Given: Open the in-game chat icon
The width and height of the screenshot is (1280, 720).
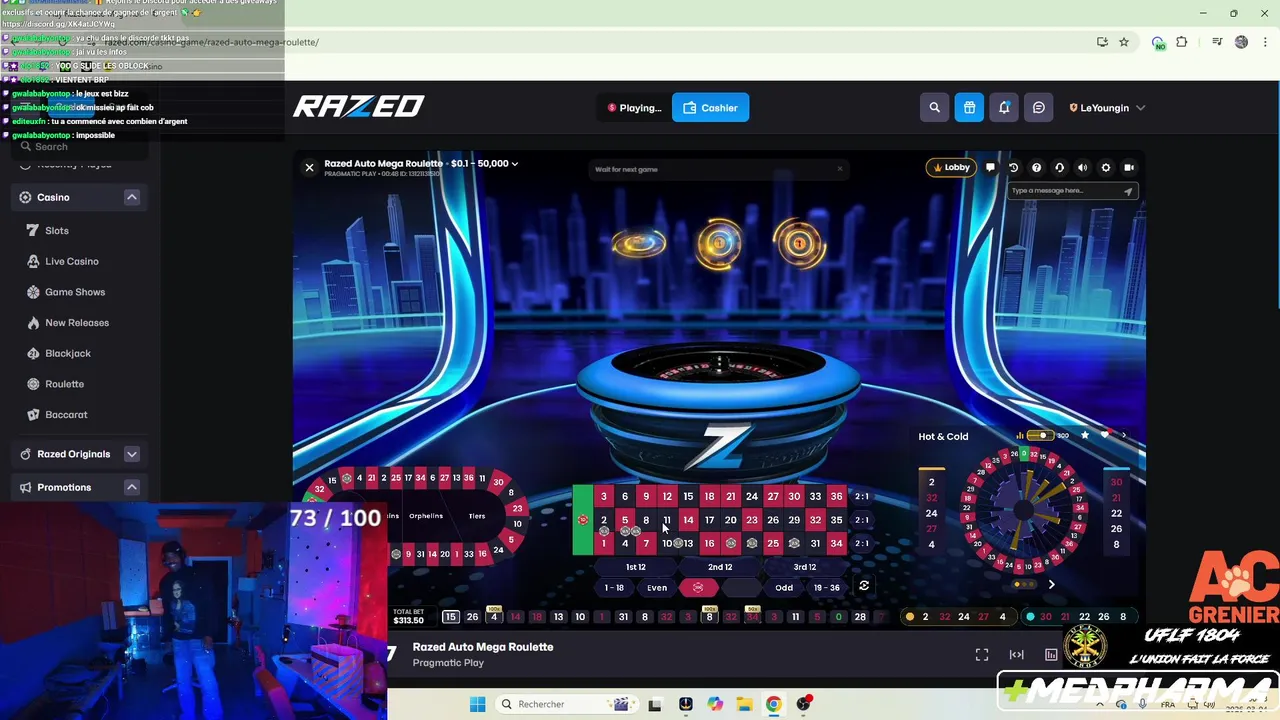Looking at the screenshot, I should pyautogui.click(x=990, y=168).
